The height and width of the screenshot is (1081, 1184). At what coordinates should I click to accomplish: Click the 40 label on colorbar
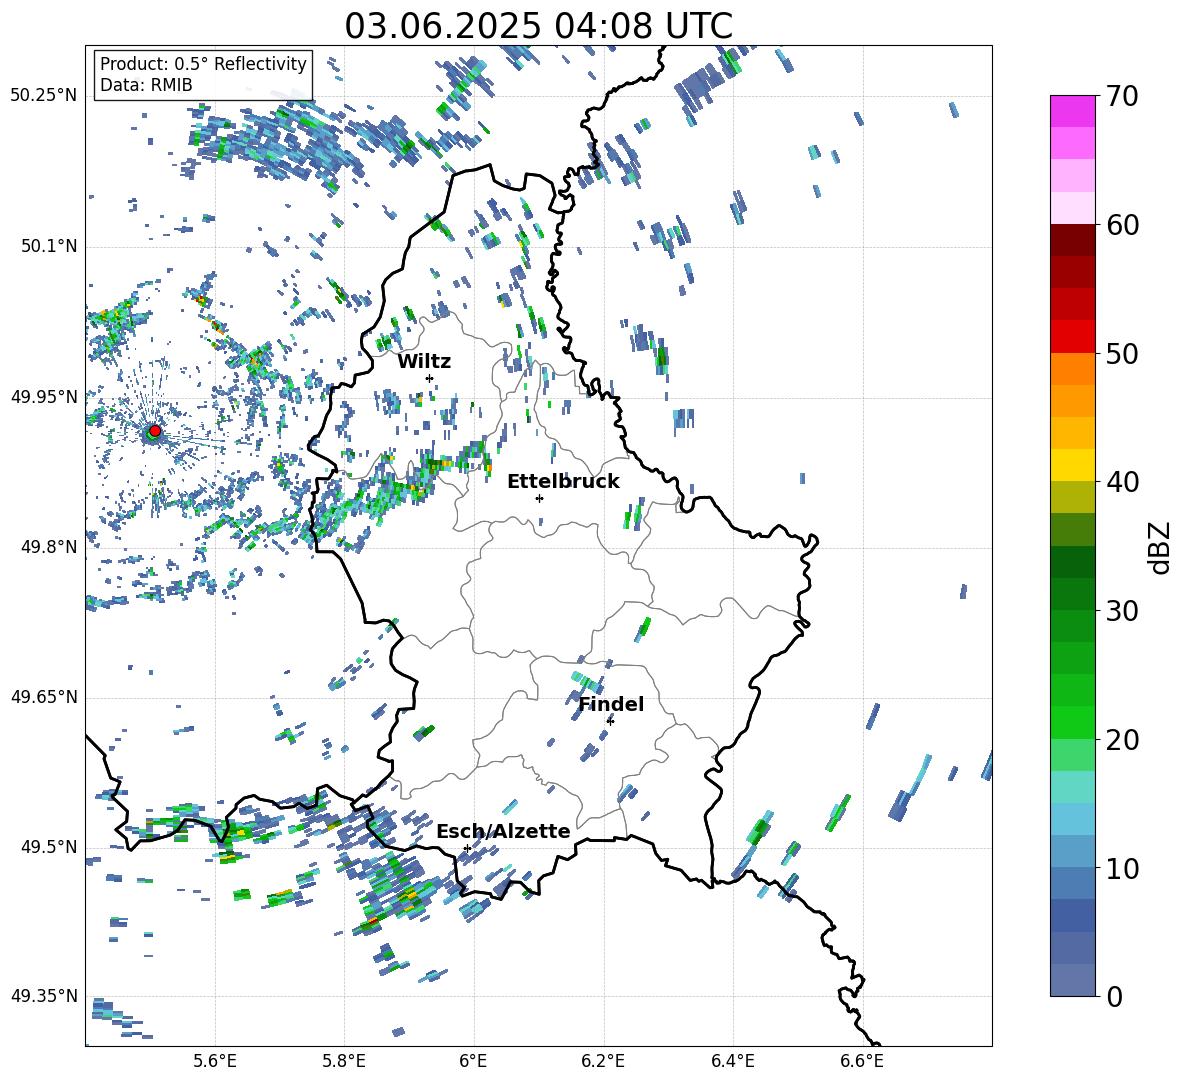click(x=1122, y=482)
